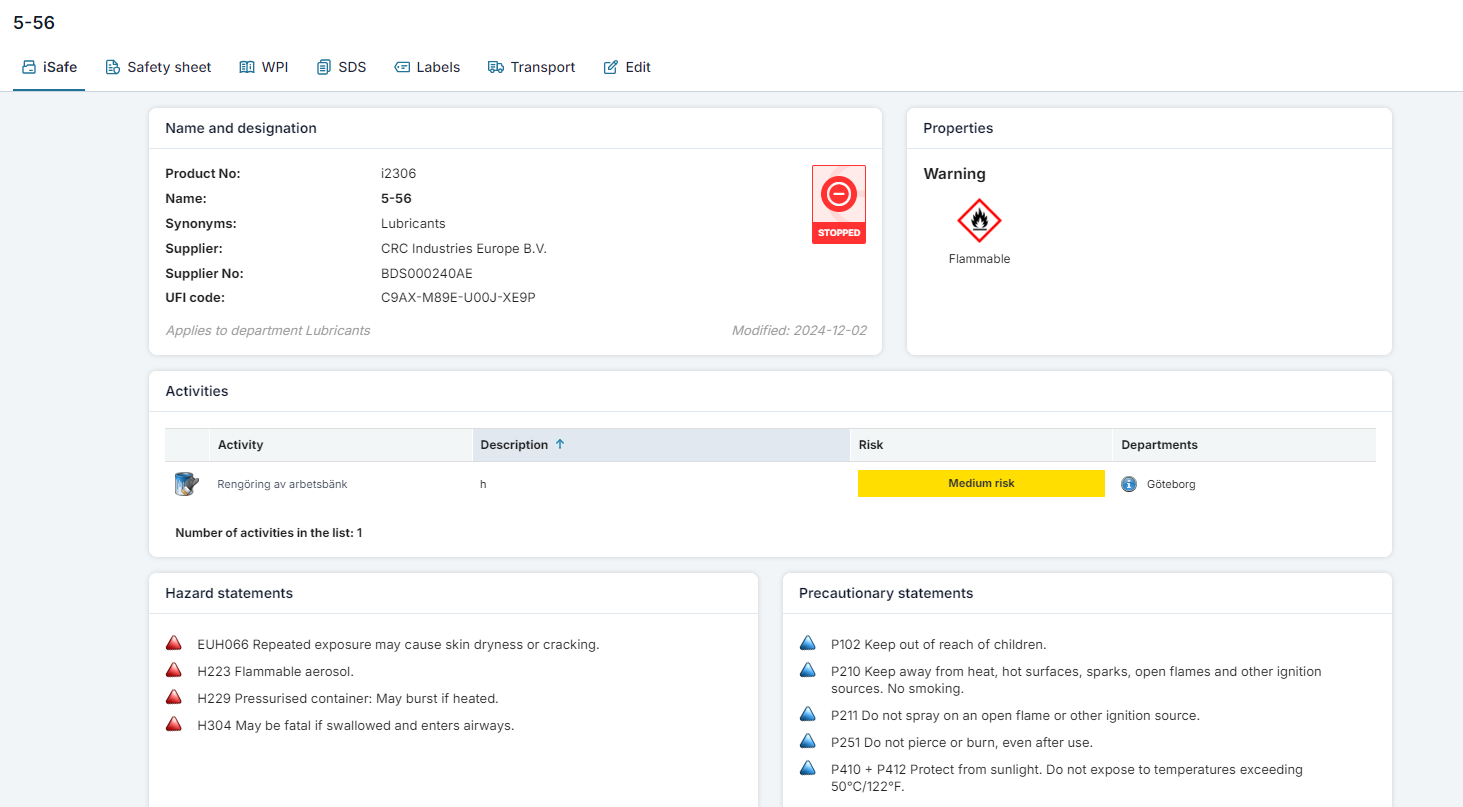
Task: Click the description cell 'h'
Action: click(x=483, y=484)
